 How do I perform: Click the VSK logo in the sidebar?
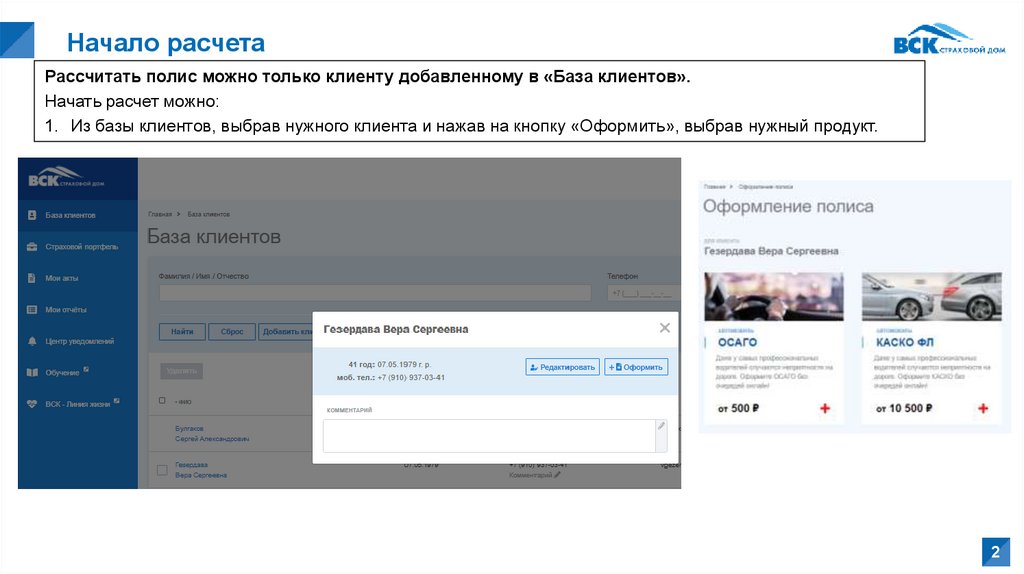click(65, 177)
